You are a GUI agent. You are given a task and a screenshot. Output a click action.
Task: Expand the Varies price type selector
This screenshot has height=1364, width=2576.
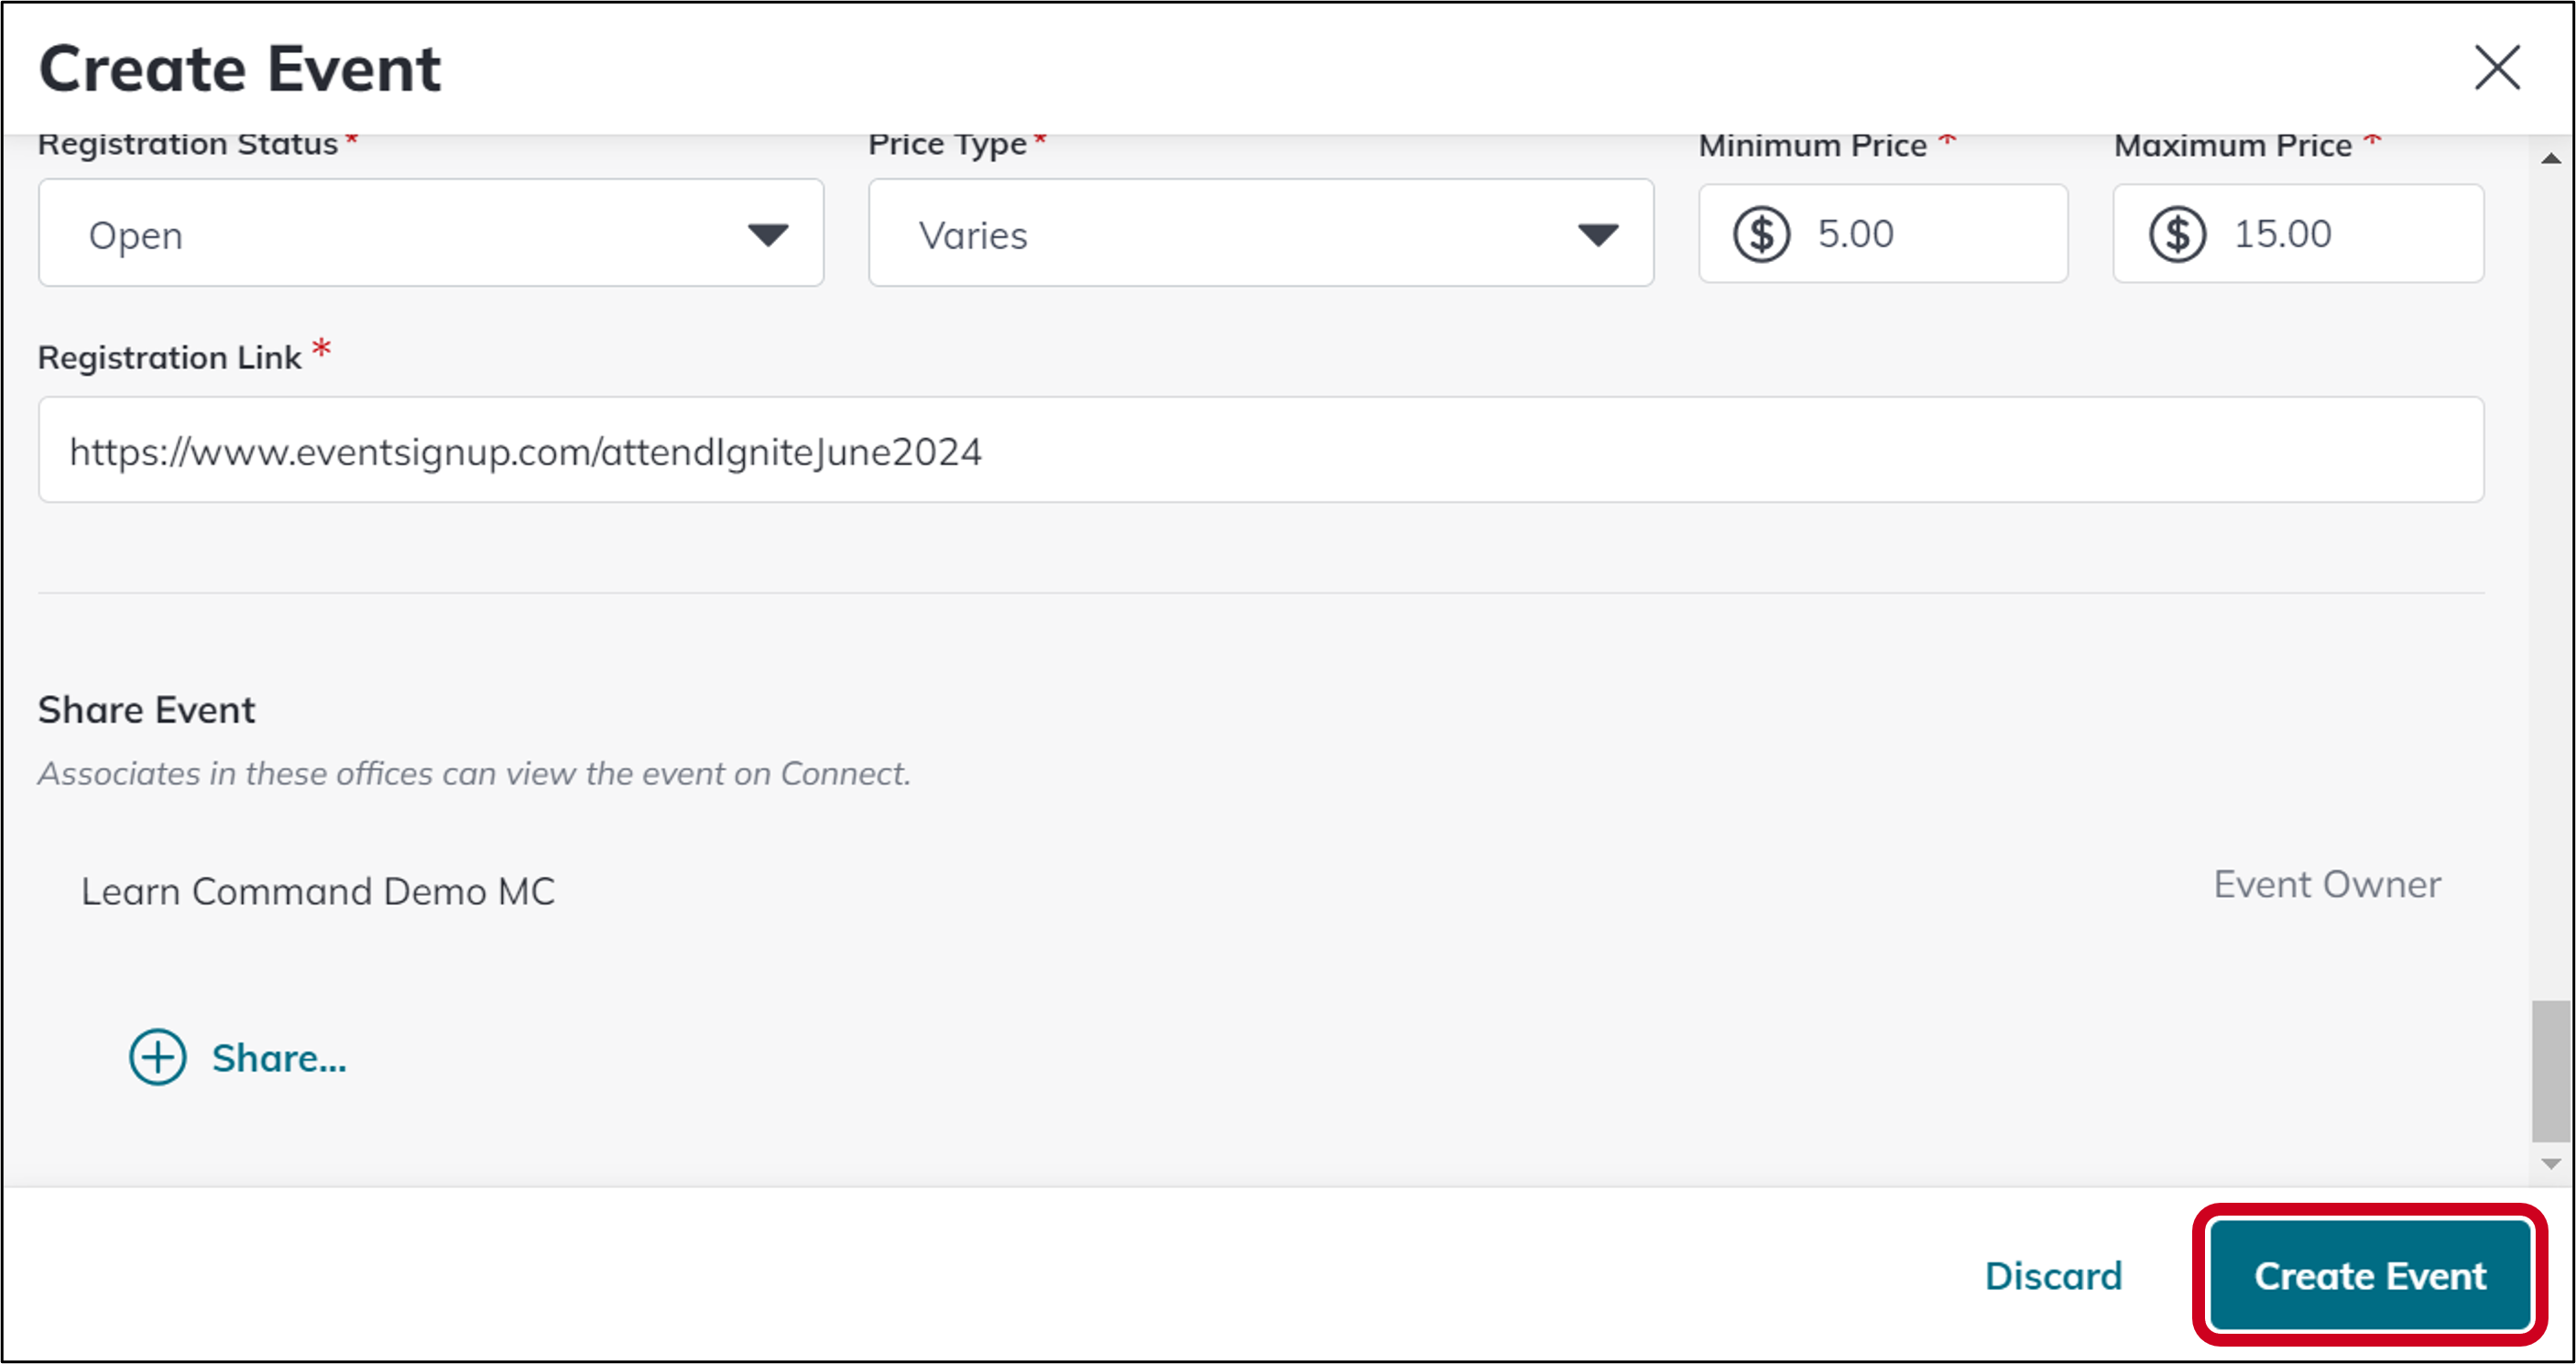pyautogui.click(x=1597, y=235)
